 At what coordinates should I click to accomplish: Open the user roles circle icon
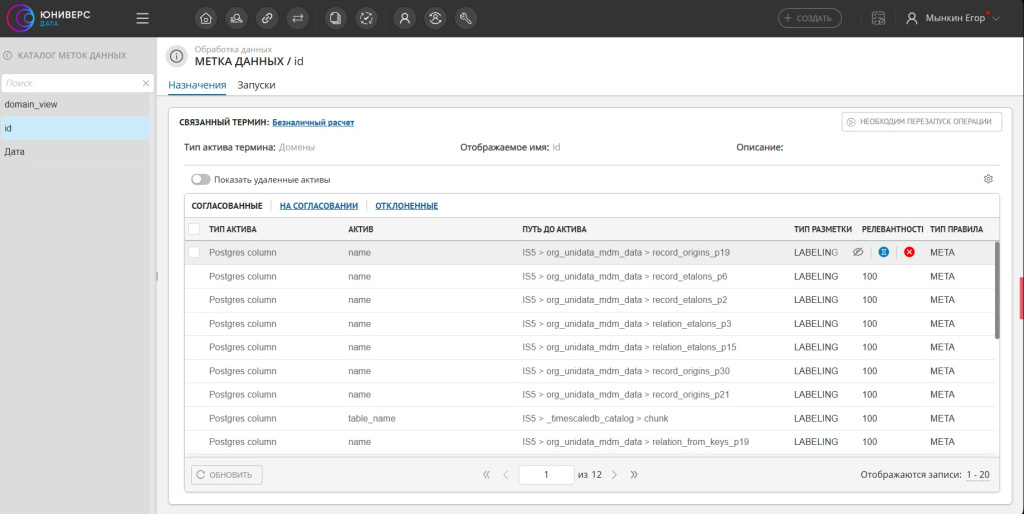436,18
